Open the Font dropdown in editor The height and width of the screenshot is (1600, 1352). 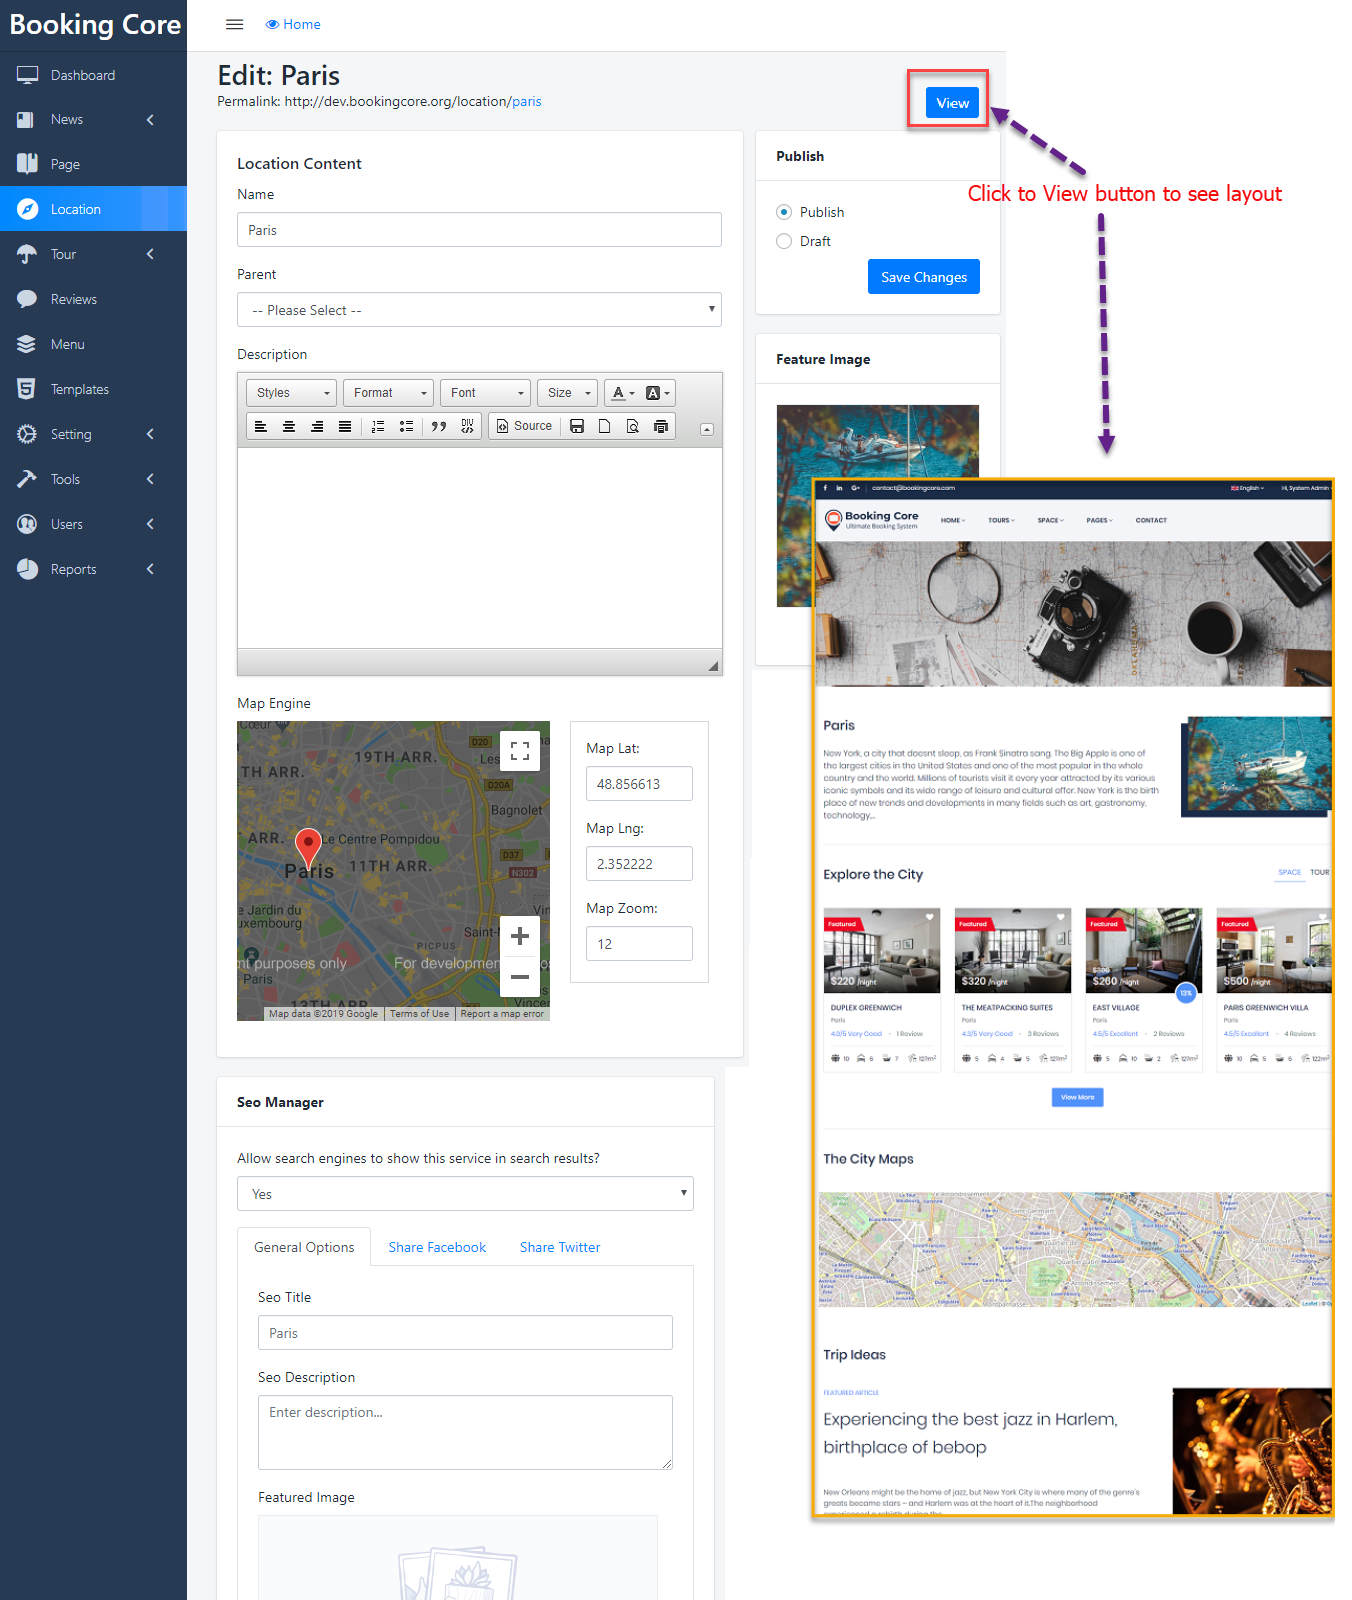point(486,393)
